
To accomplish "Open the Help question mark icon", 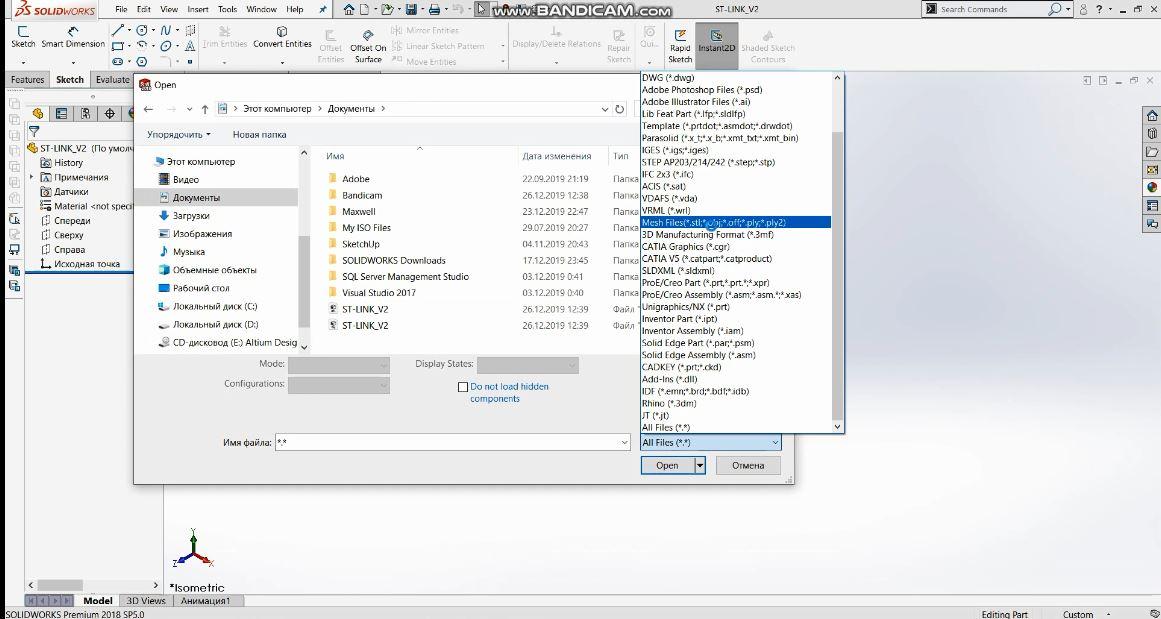I will [x=1100, y=10].
